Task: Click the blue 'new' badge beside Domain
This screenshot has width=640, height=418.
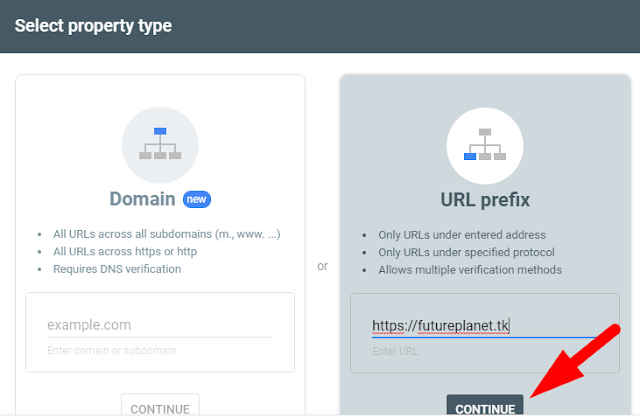Action: (197, 200)
